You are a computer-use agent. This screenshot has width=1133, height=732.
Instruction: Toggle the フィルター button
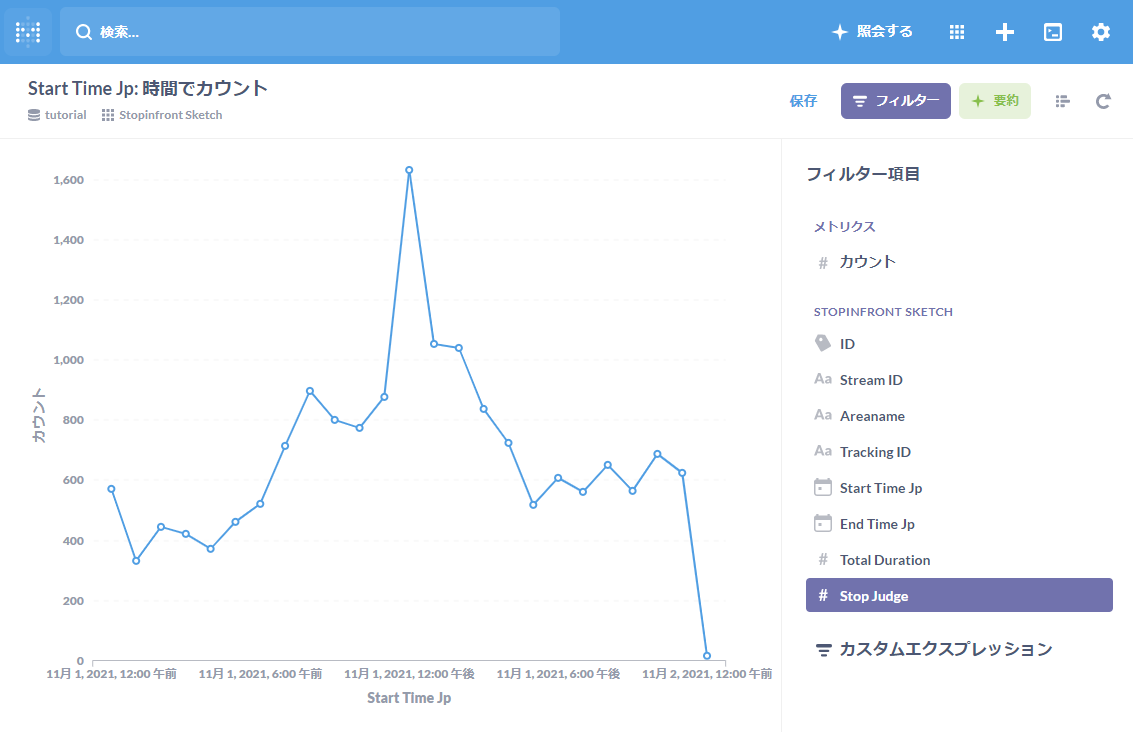click(x=895, y=101)
